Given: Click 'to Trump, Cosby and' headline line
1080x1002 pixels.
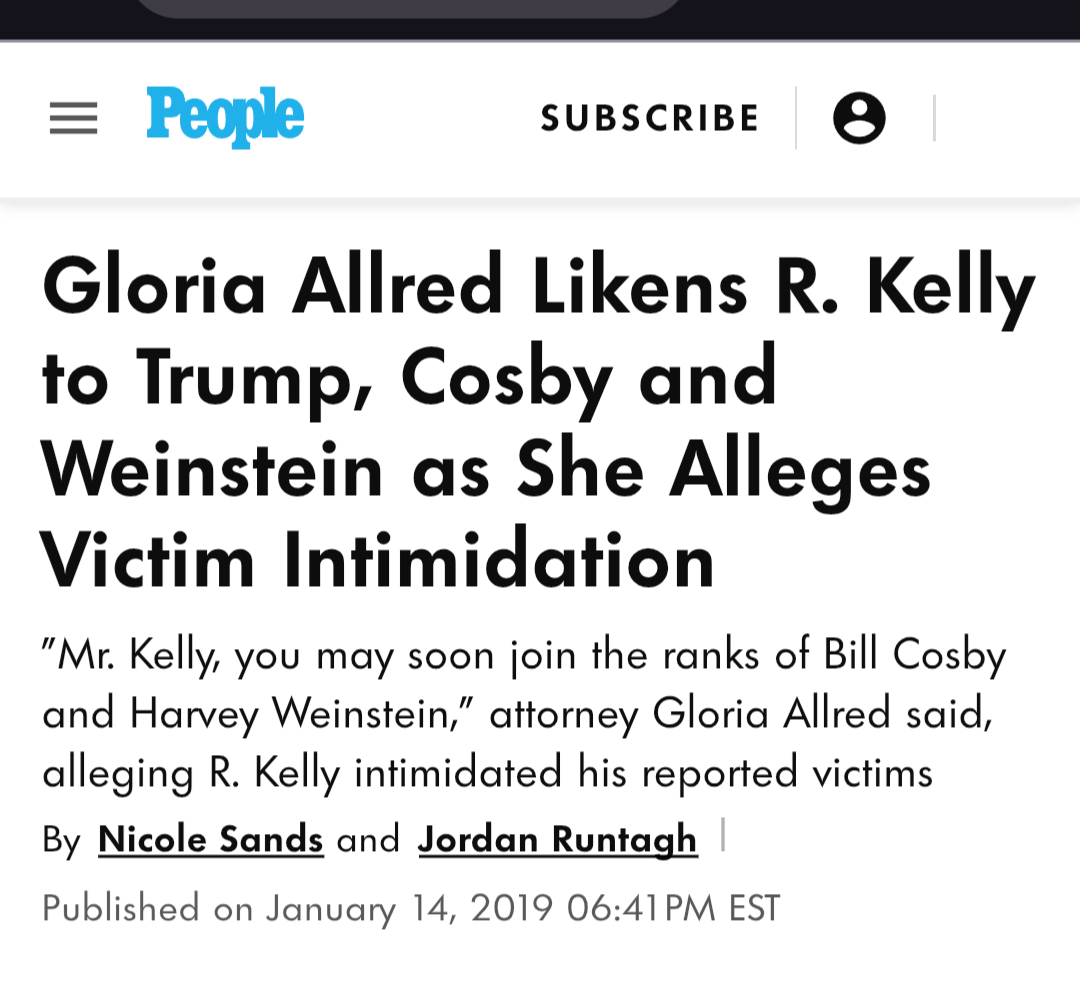Looking at the screenshot, I should coord(409,377).
